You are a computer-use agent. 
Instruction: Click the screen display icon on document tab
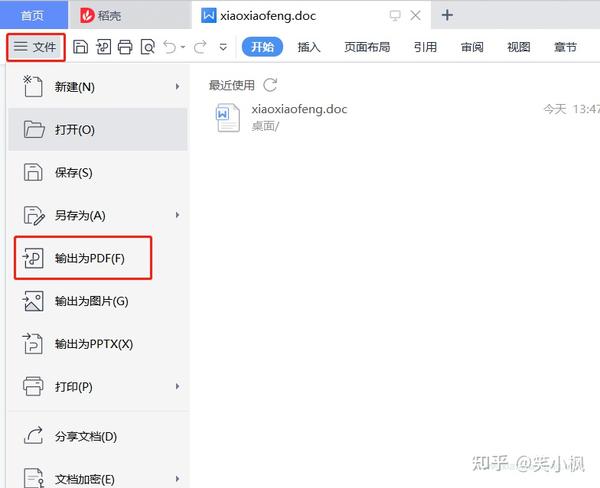[395, 16]
